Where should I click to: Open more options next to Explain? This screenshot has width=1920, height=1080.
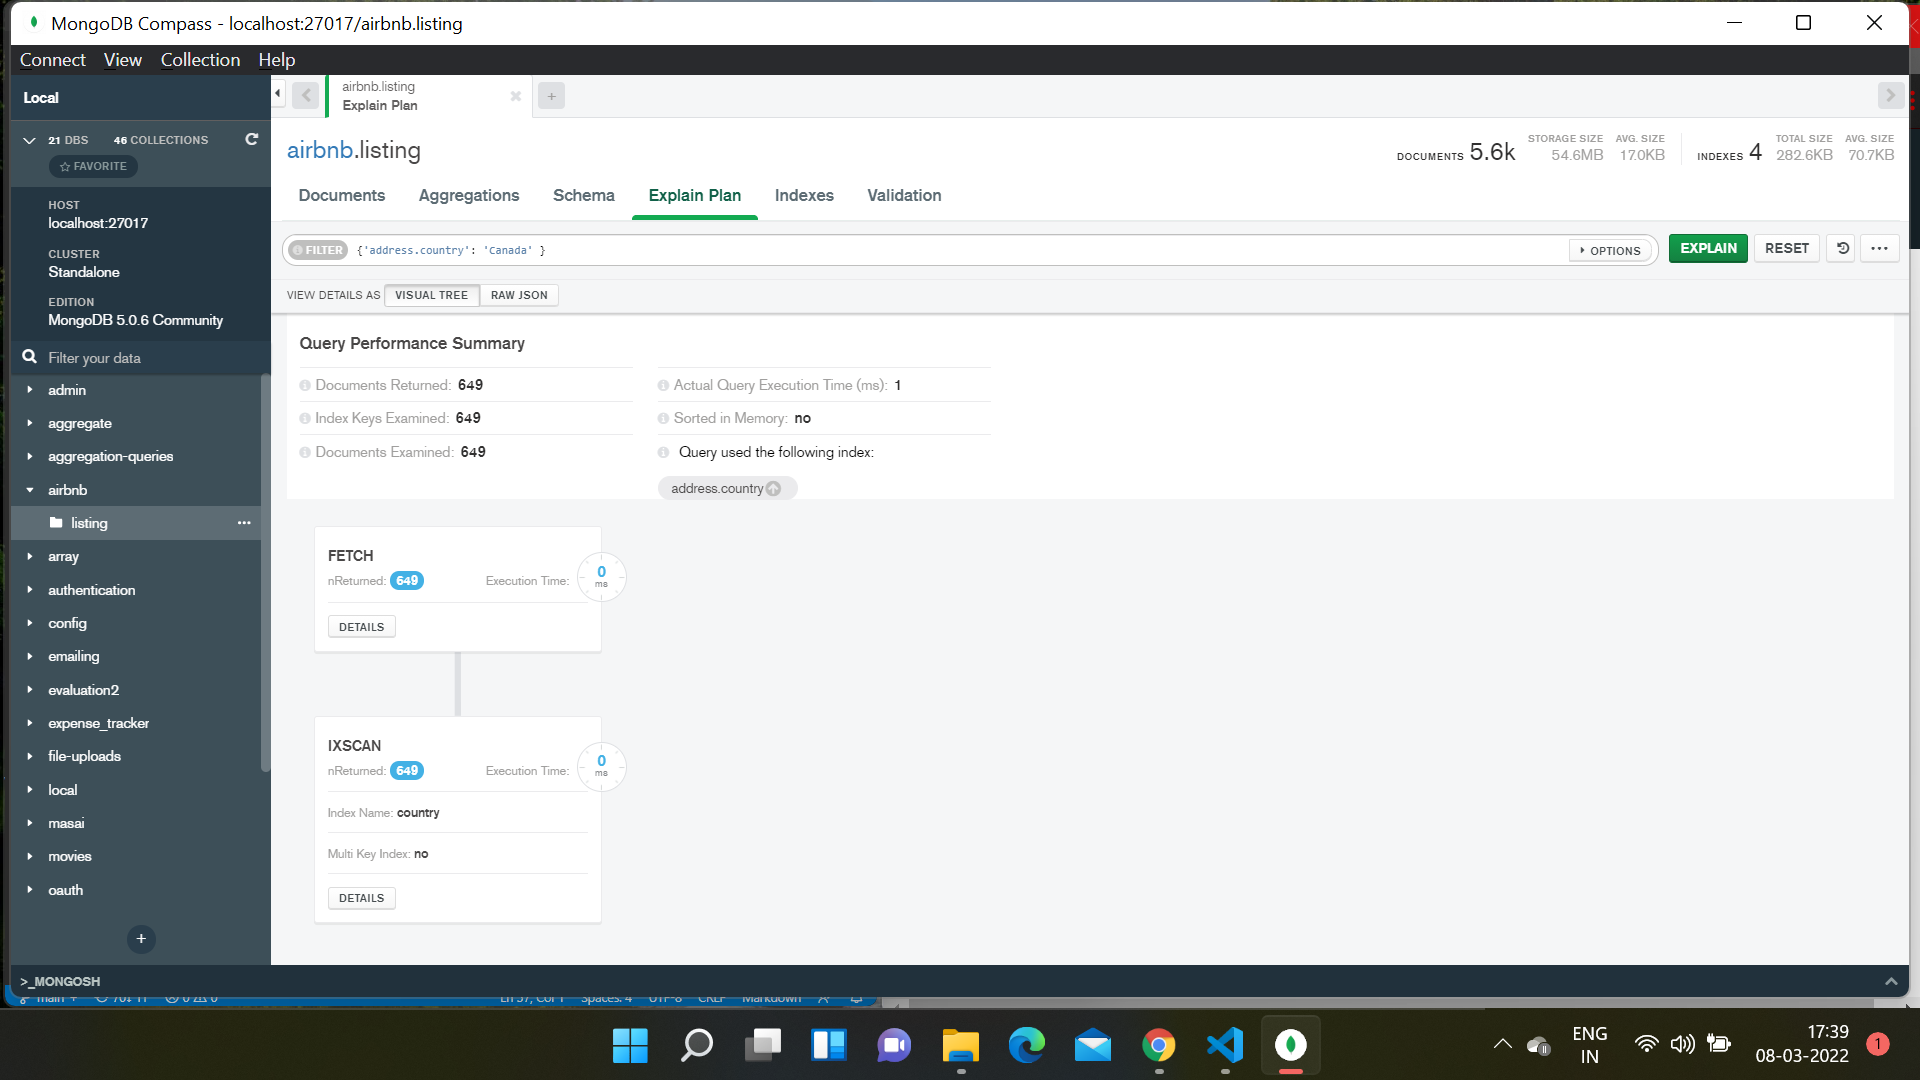[x=1879, y=248]
